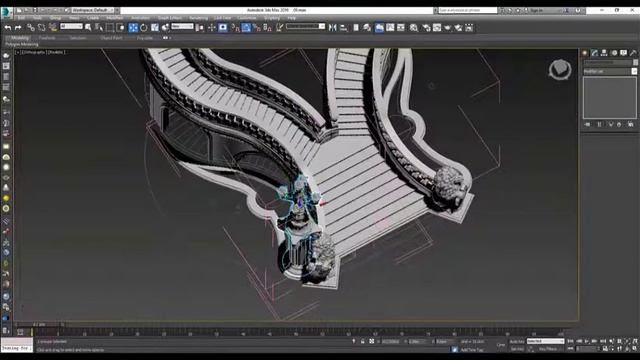Click the ViewCube in the viewport
This screenshot has height=360, width=640.
[559, 69]
